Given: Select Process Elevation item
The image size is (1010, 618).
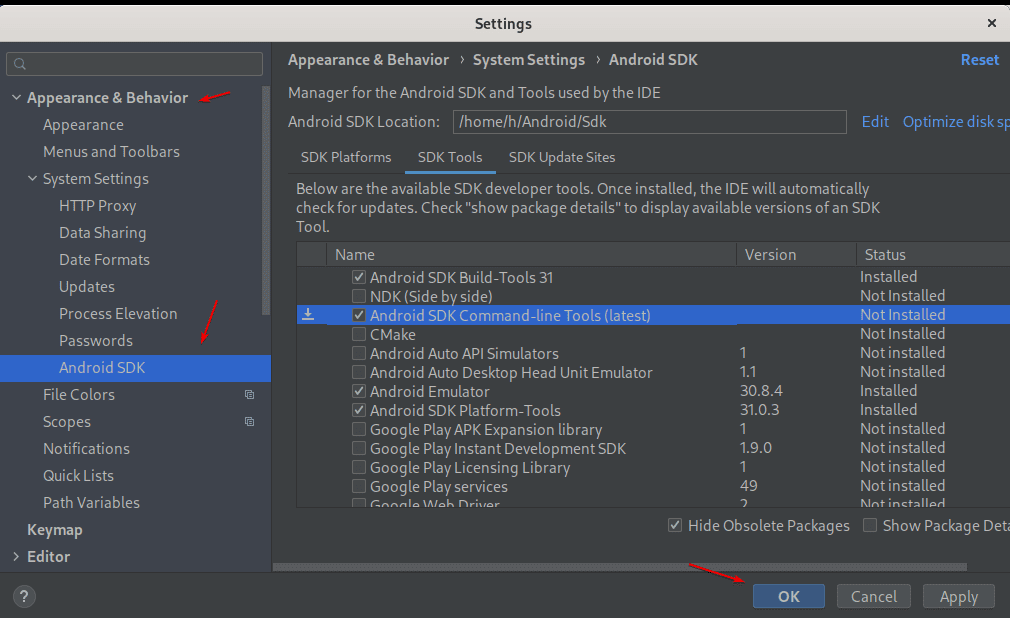Looking at the screenshot, I should 118,314.
